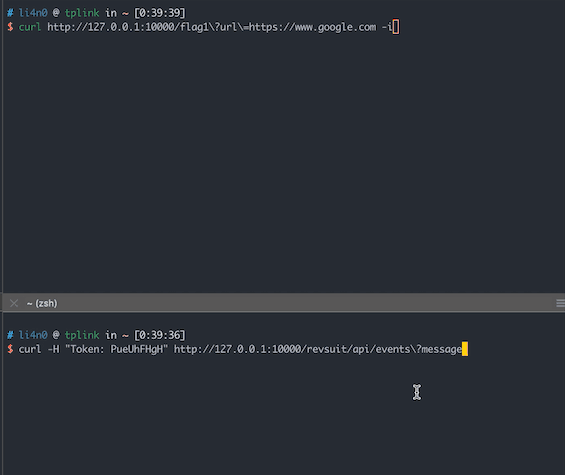Click the revsuit/api/events URL
The width and height of the screenshot is (565, 475).
click(x=318, y=349)
